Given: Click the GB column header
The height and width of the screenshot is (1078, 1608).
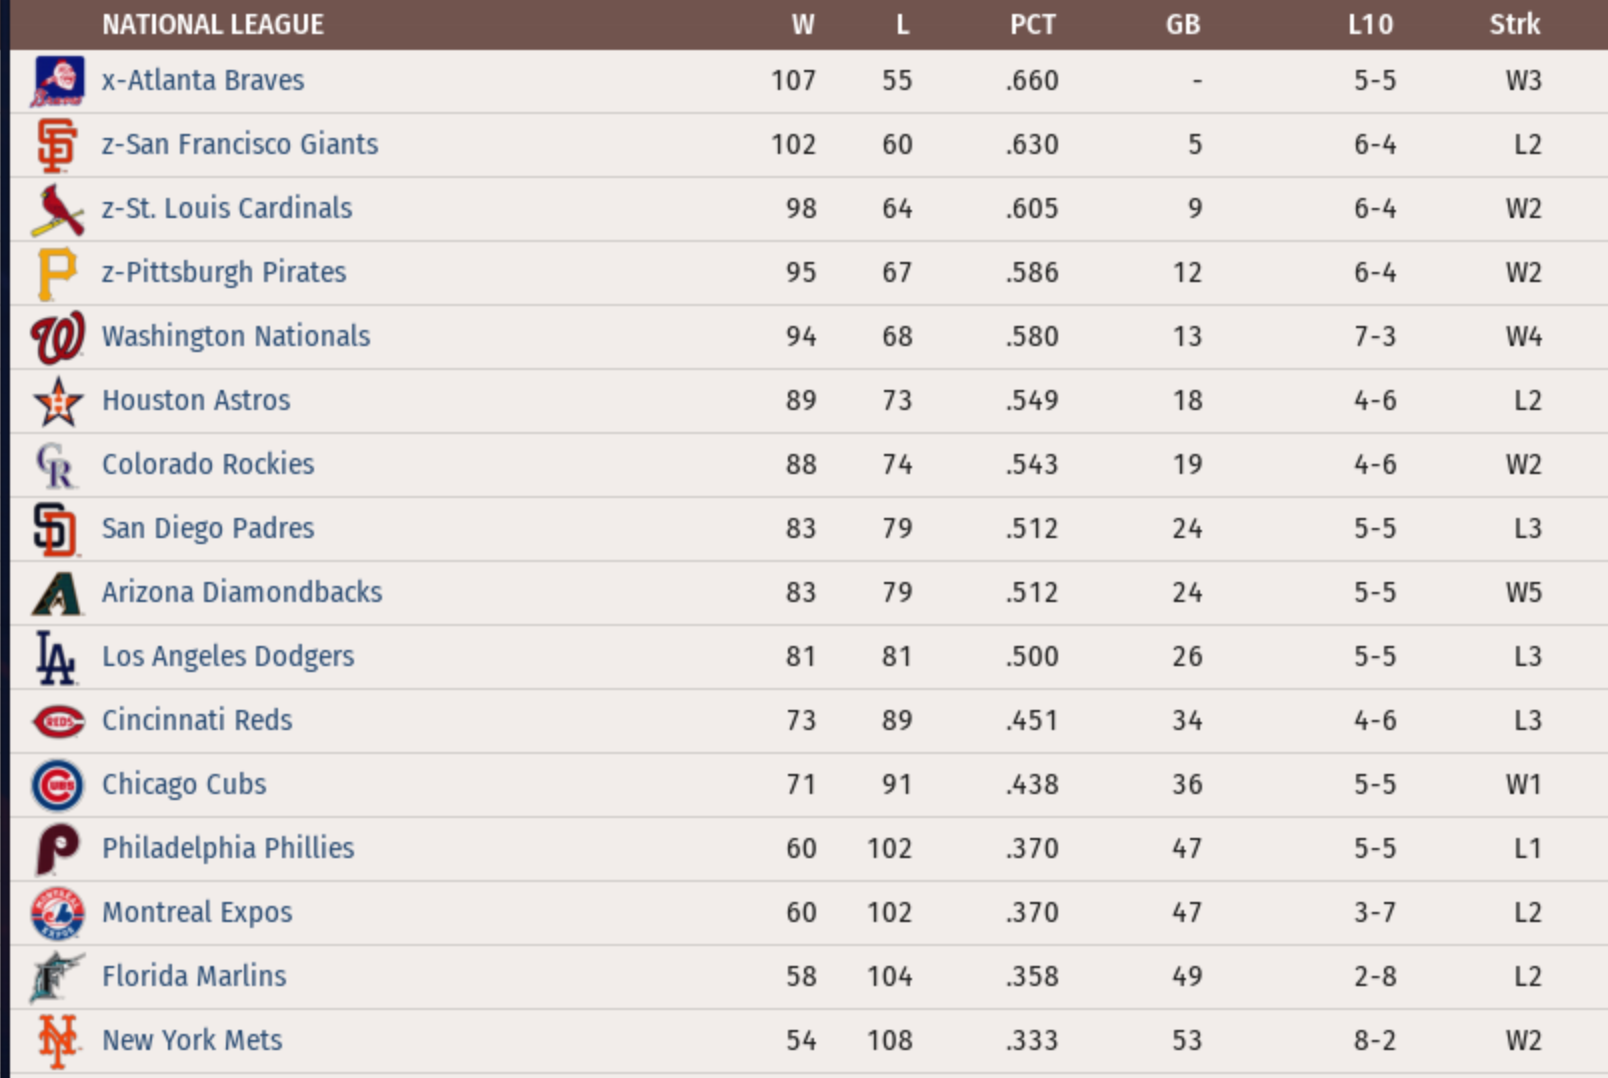Looking at the screenshot, I should coord(1182,25).
